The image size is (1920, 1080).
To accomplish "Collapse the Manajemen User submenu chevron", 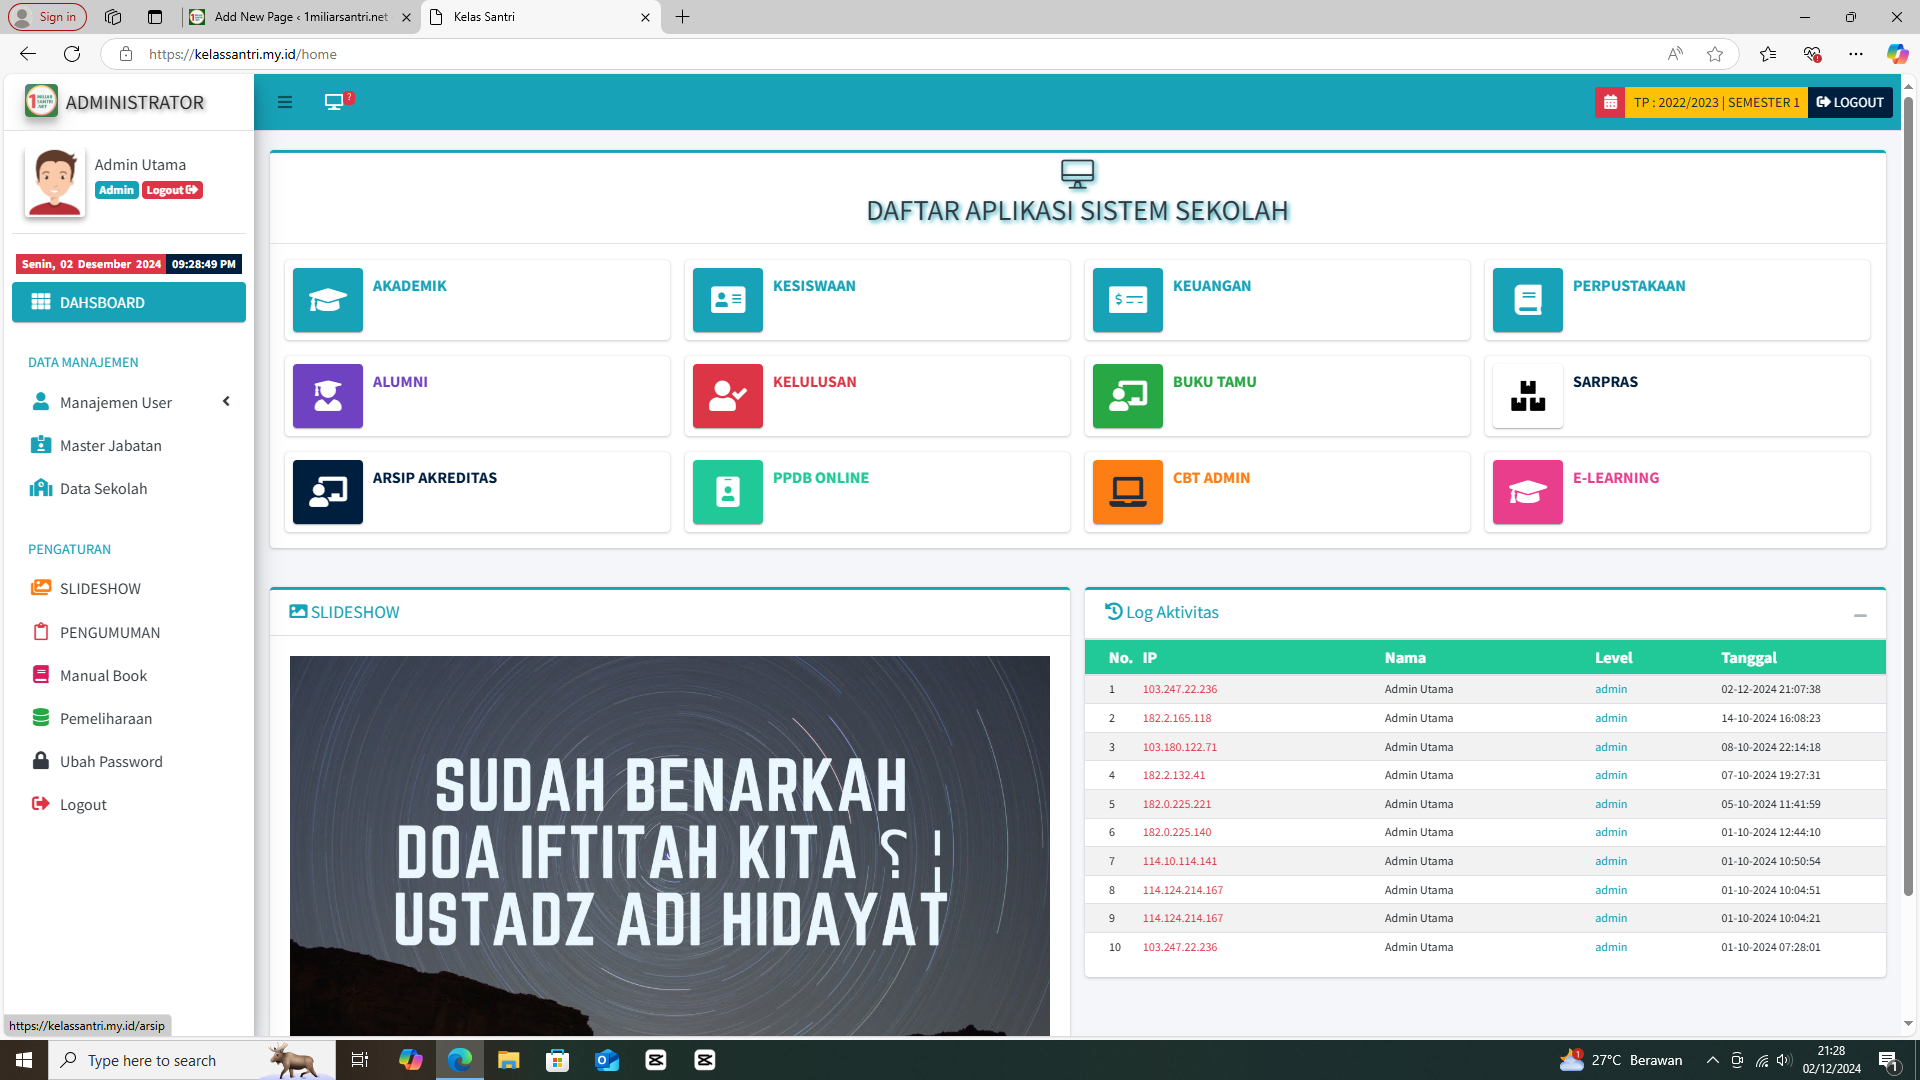I will [x=226, y=401].
